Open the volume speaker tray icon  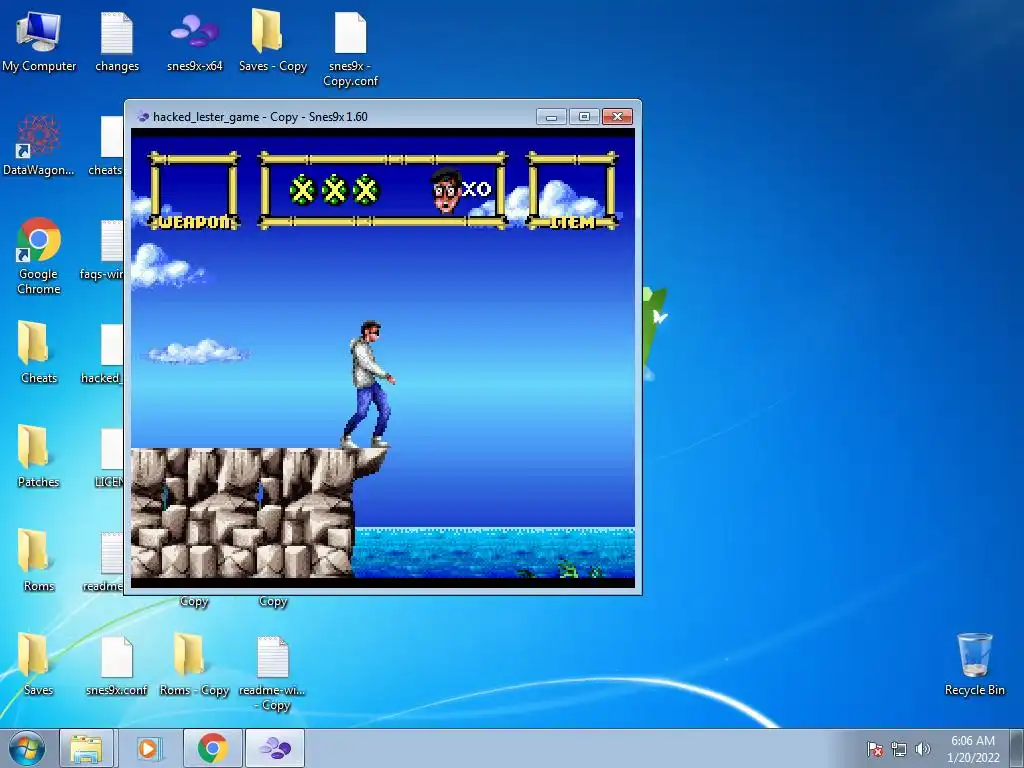[923, 749]
